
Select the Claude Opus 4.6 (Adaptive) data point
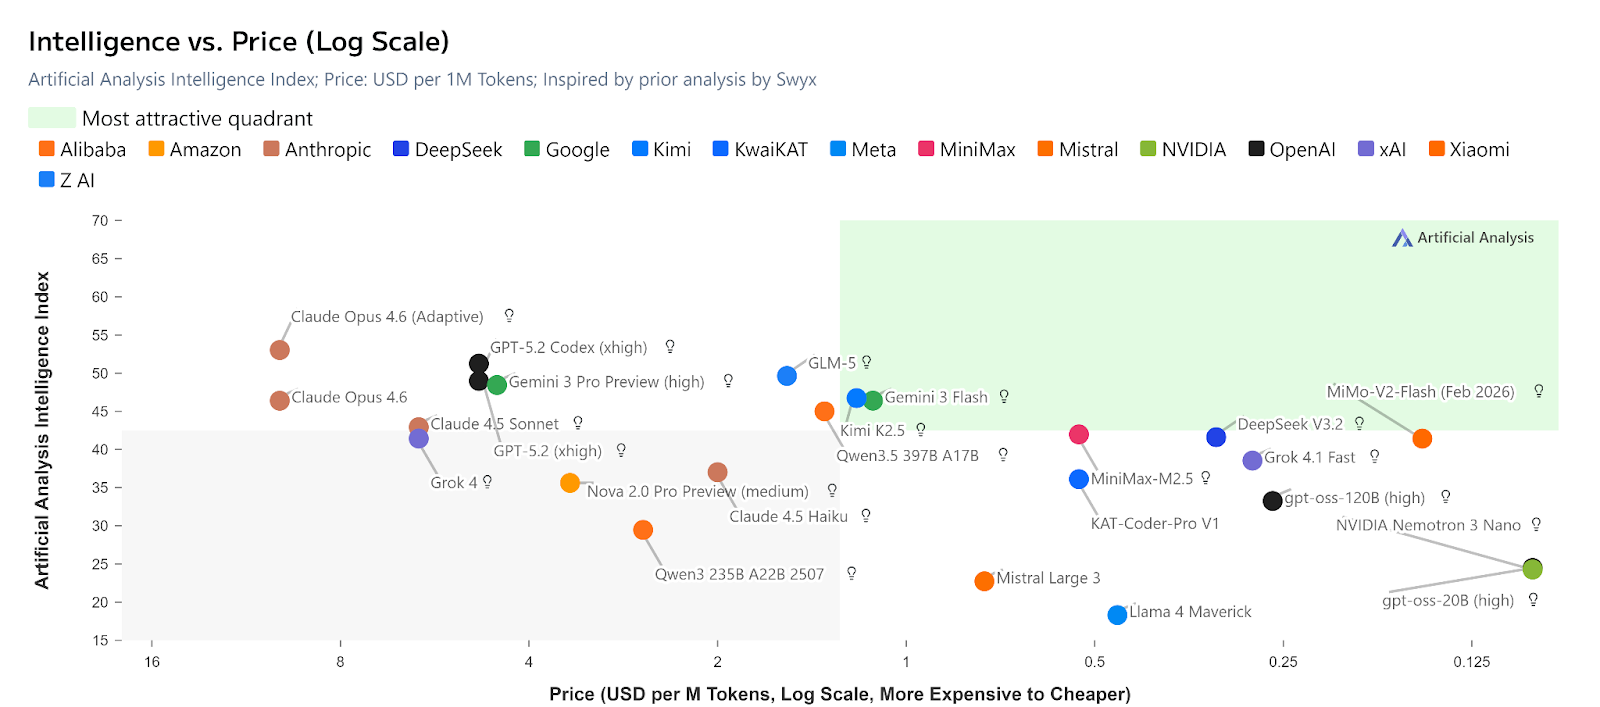coord(280,350)
